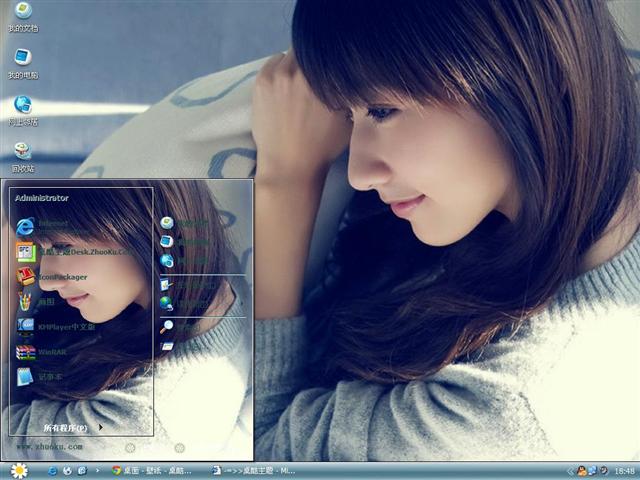The height and width of the screenshot is (480, 640).
Task: Launch IconPackager from Start menu
Action: (51, 277)
